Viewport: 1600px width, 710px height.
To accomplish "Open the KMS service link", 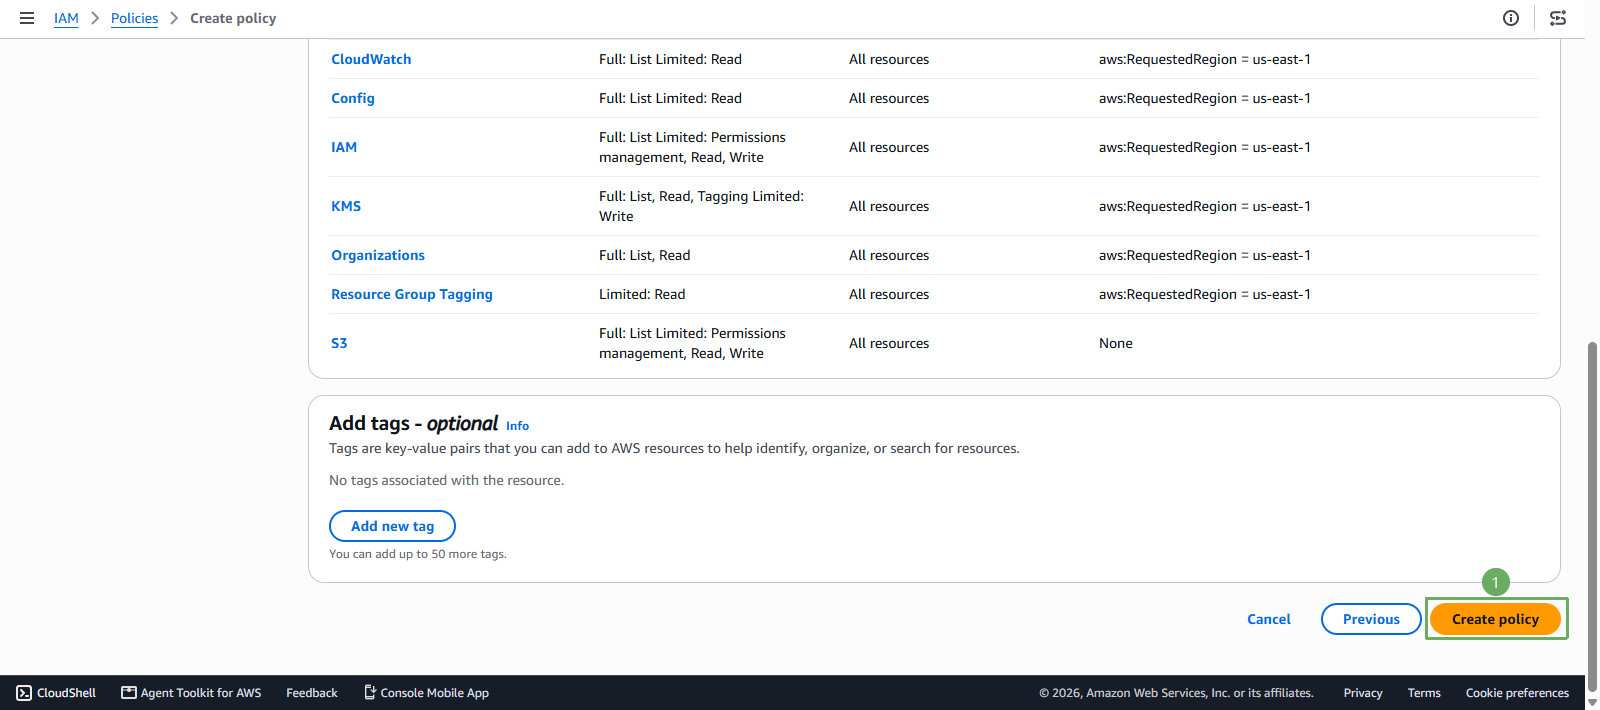I will pyautogui.click(x=346, y=206).
